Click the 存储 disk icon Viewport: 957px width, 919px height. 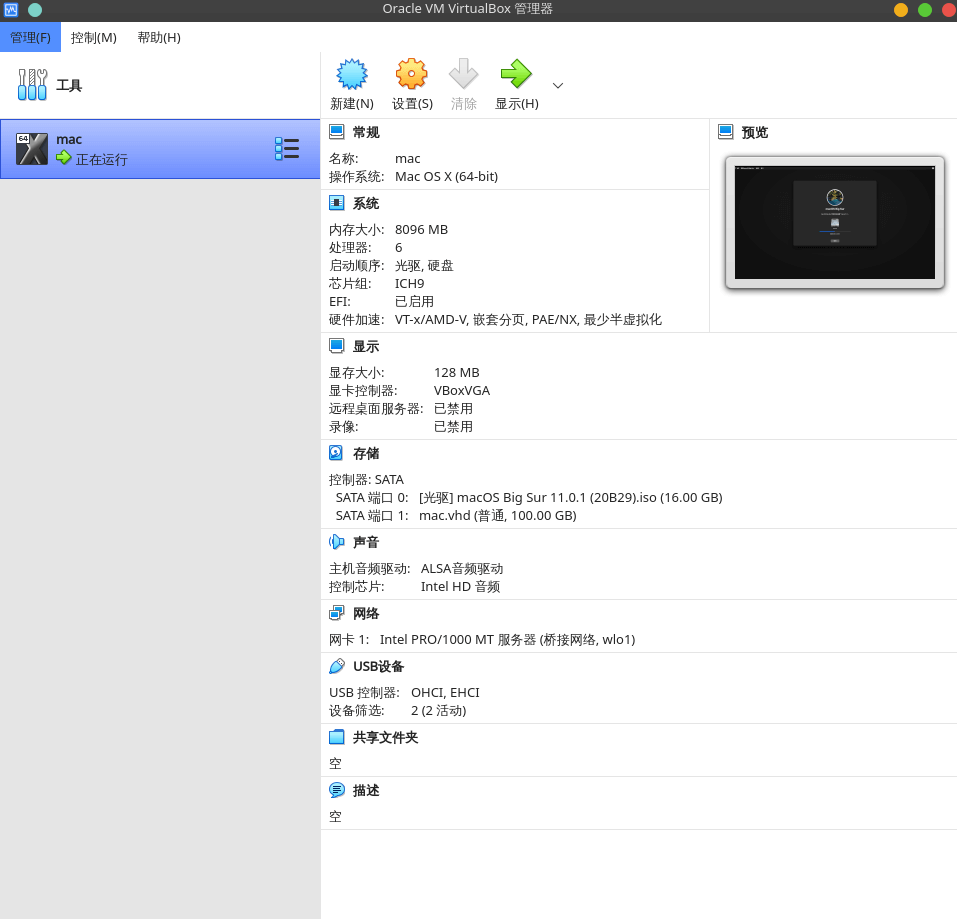(336, 453)
